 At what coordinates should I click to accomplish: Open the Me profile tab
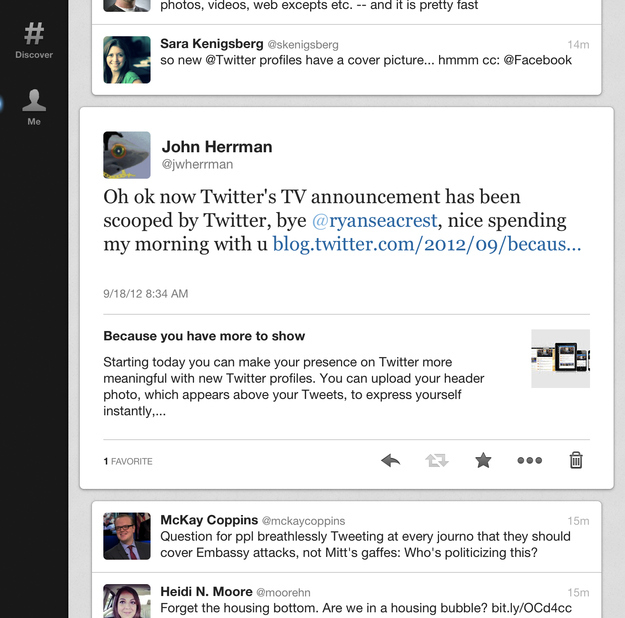[x=34, y=107]
